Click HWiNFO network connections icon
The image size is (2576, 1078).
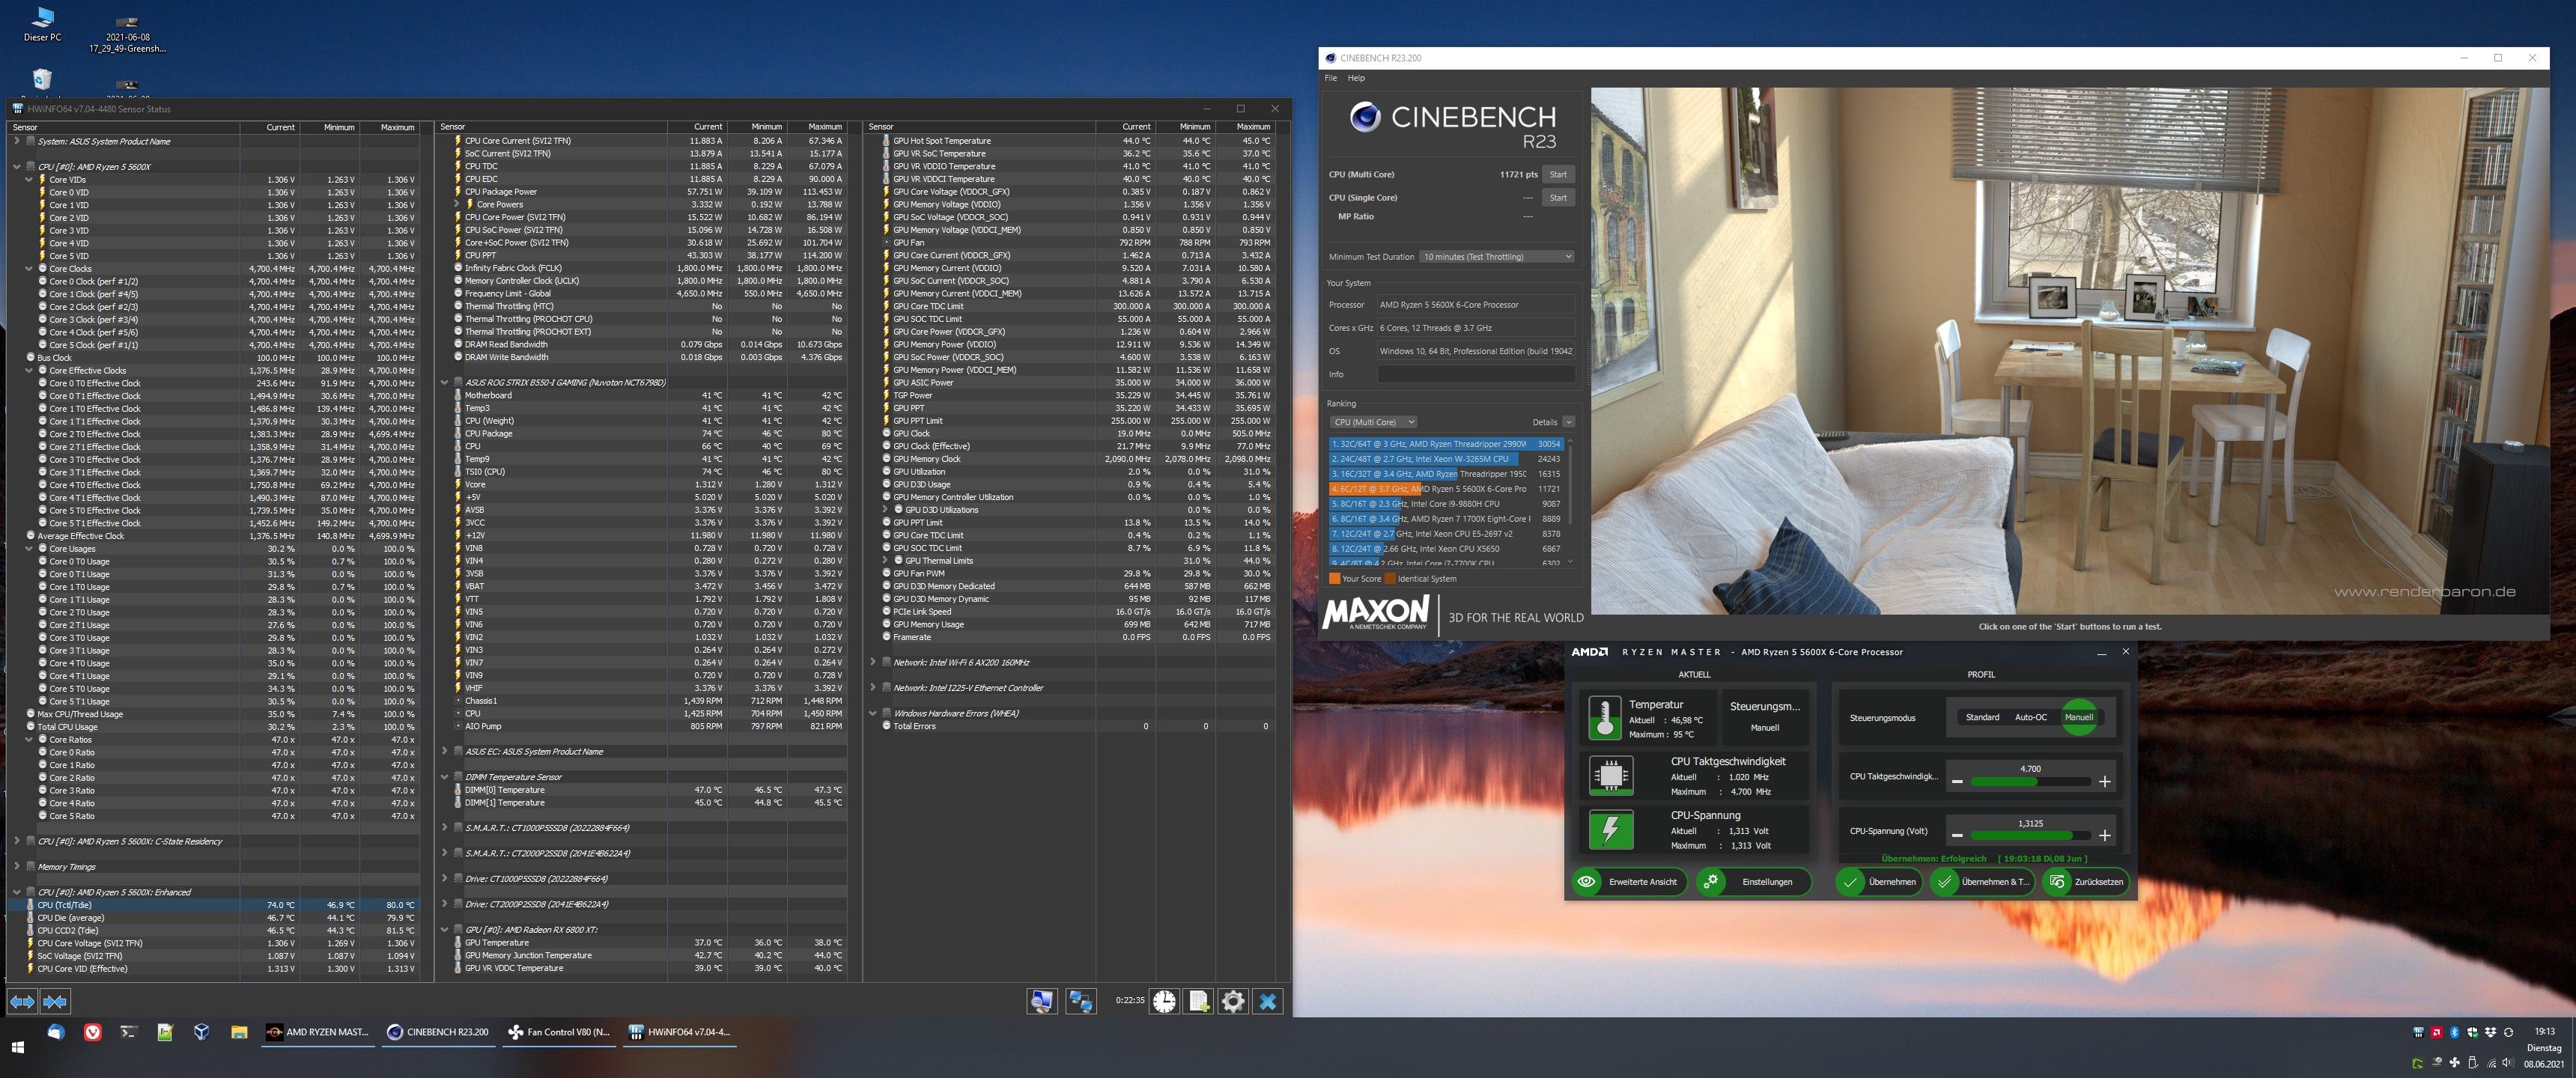pyautogui.click(x=1081, y=1001)
